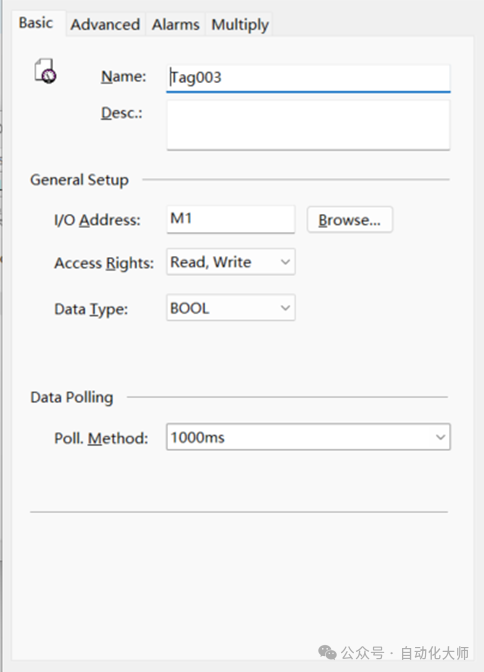Image resolution: width=484 pixels, height=672 pixels.
Task: Click the I/O Address field showing M1
Action: 231,219
